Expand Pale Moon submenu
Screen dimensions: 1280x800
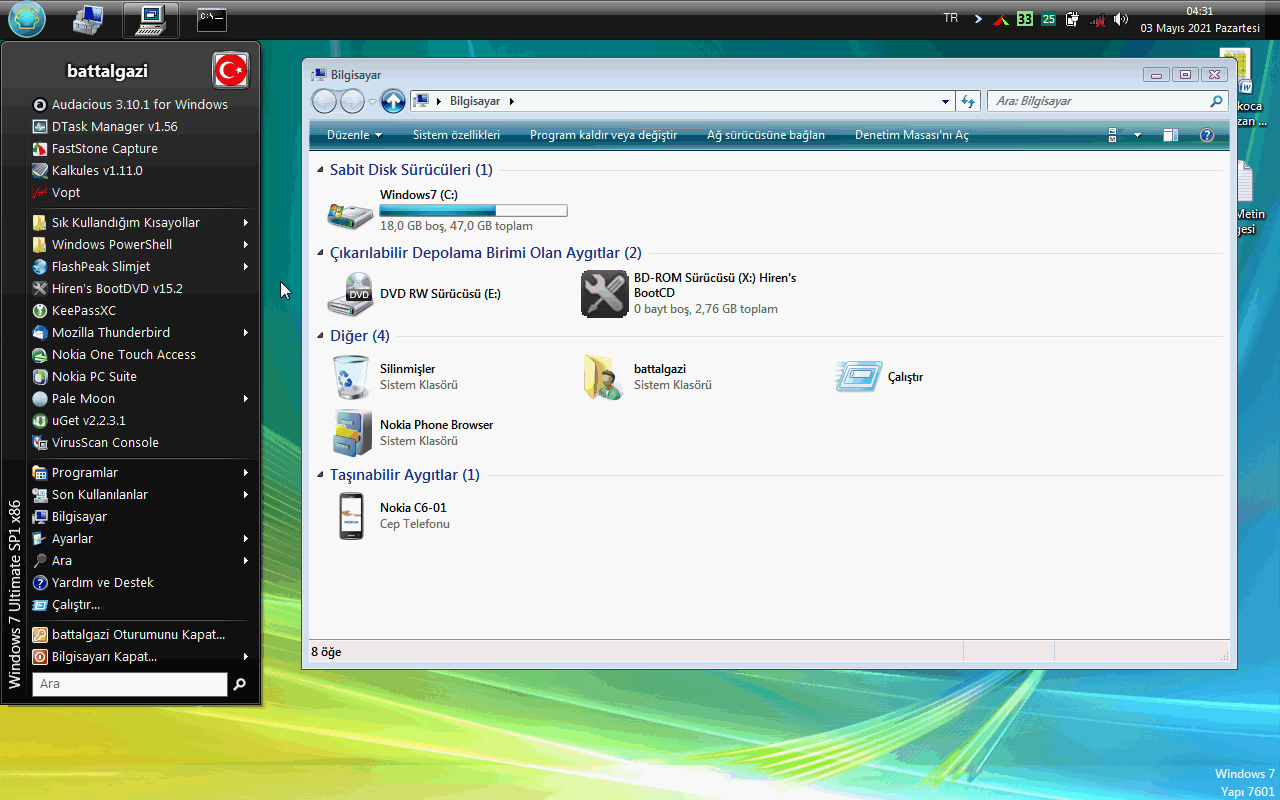tap(140, 398)
